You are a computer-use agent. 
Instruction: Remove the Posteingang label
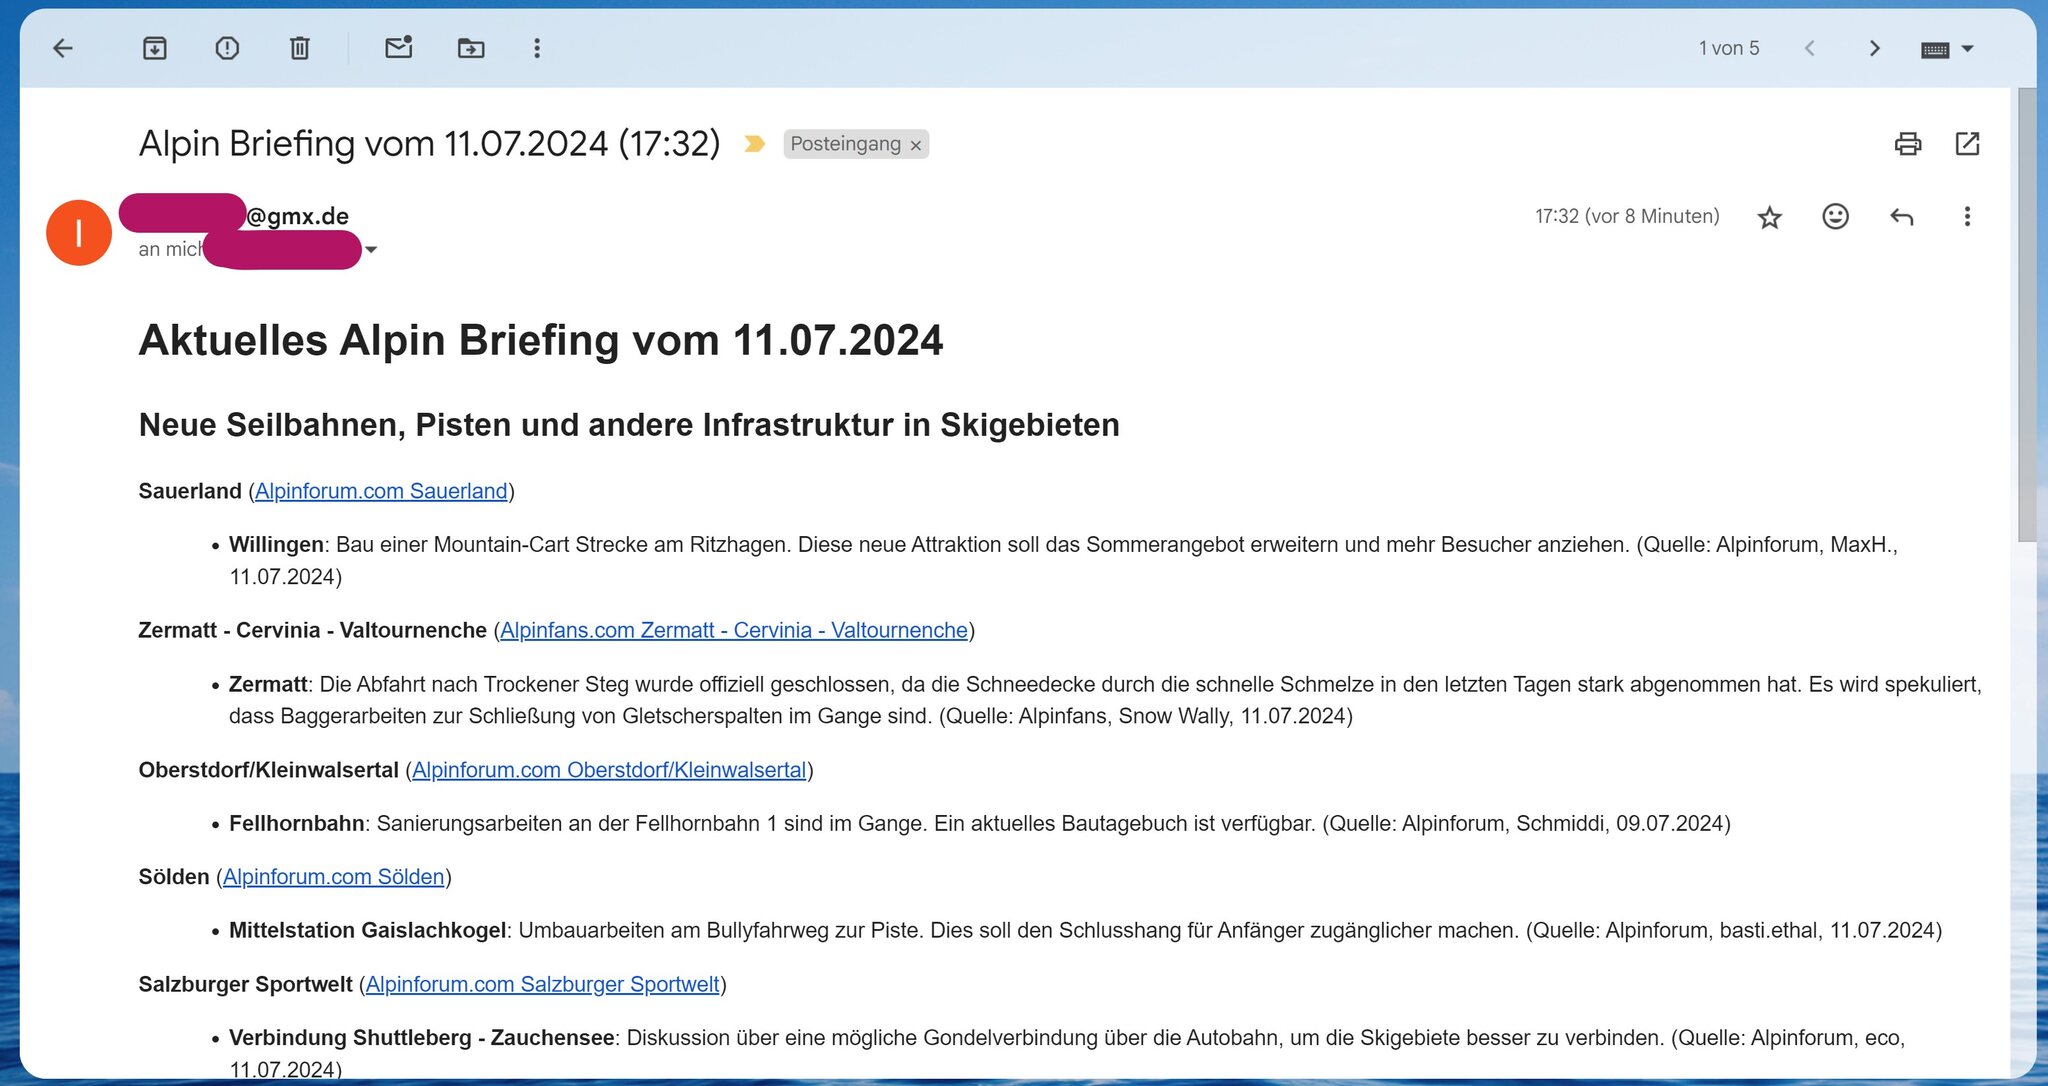tap(915, 145)
